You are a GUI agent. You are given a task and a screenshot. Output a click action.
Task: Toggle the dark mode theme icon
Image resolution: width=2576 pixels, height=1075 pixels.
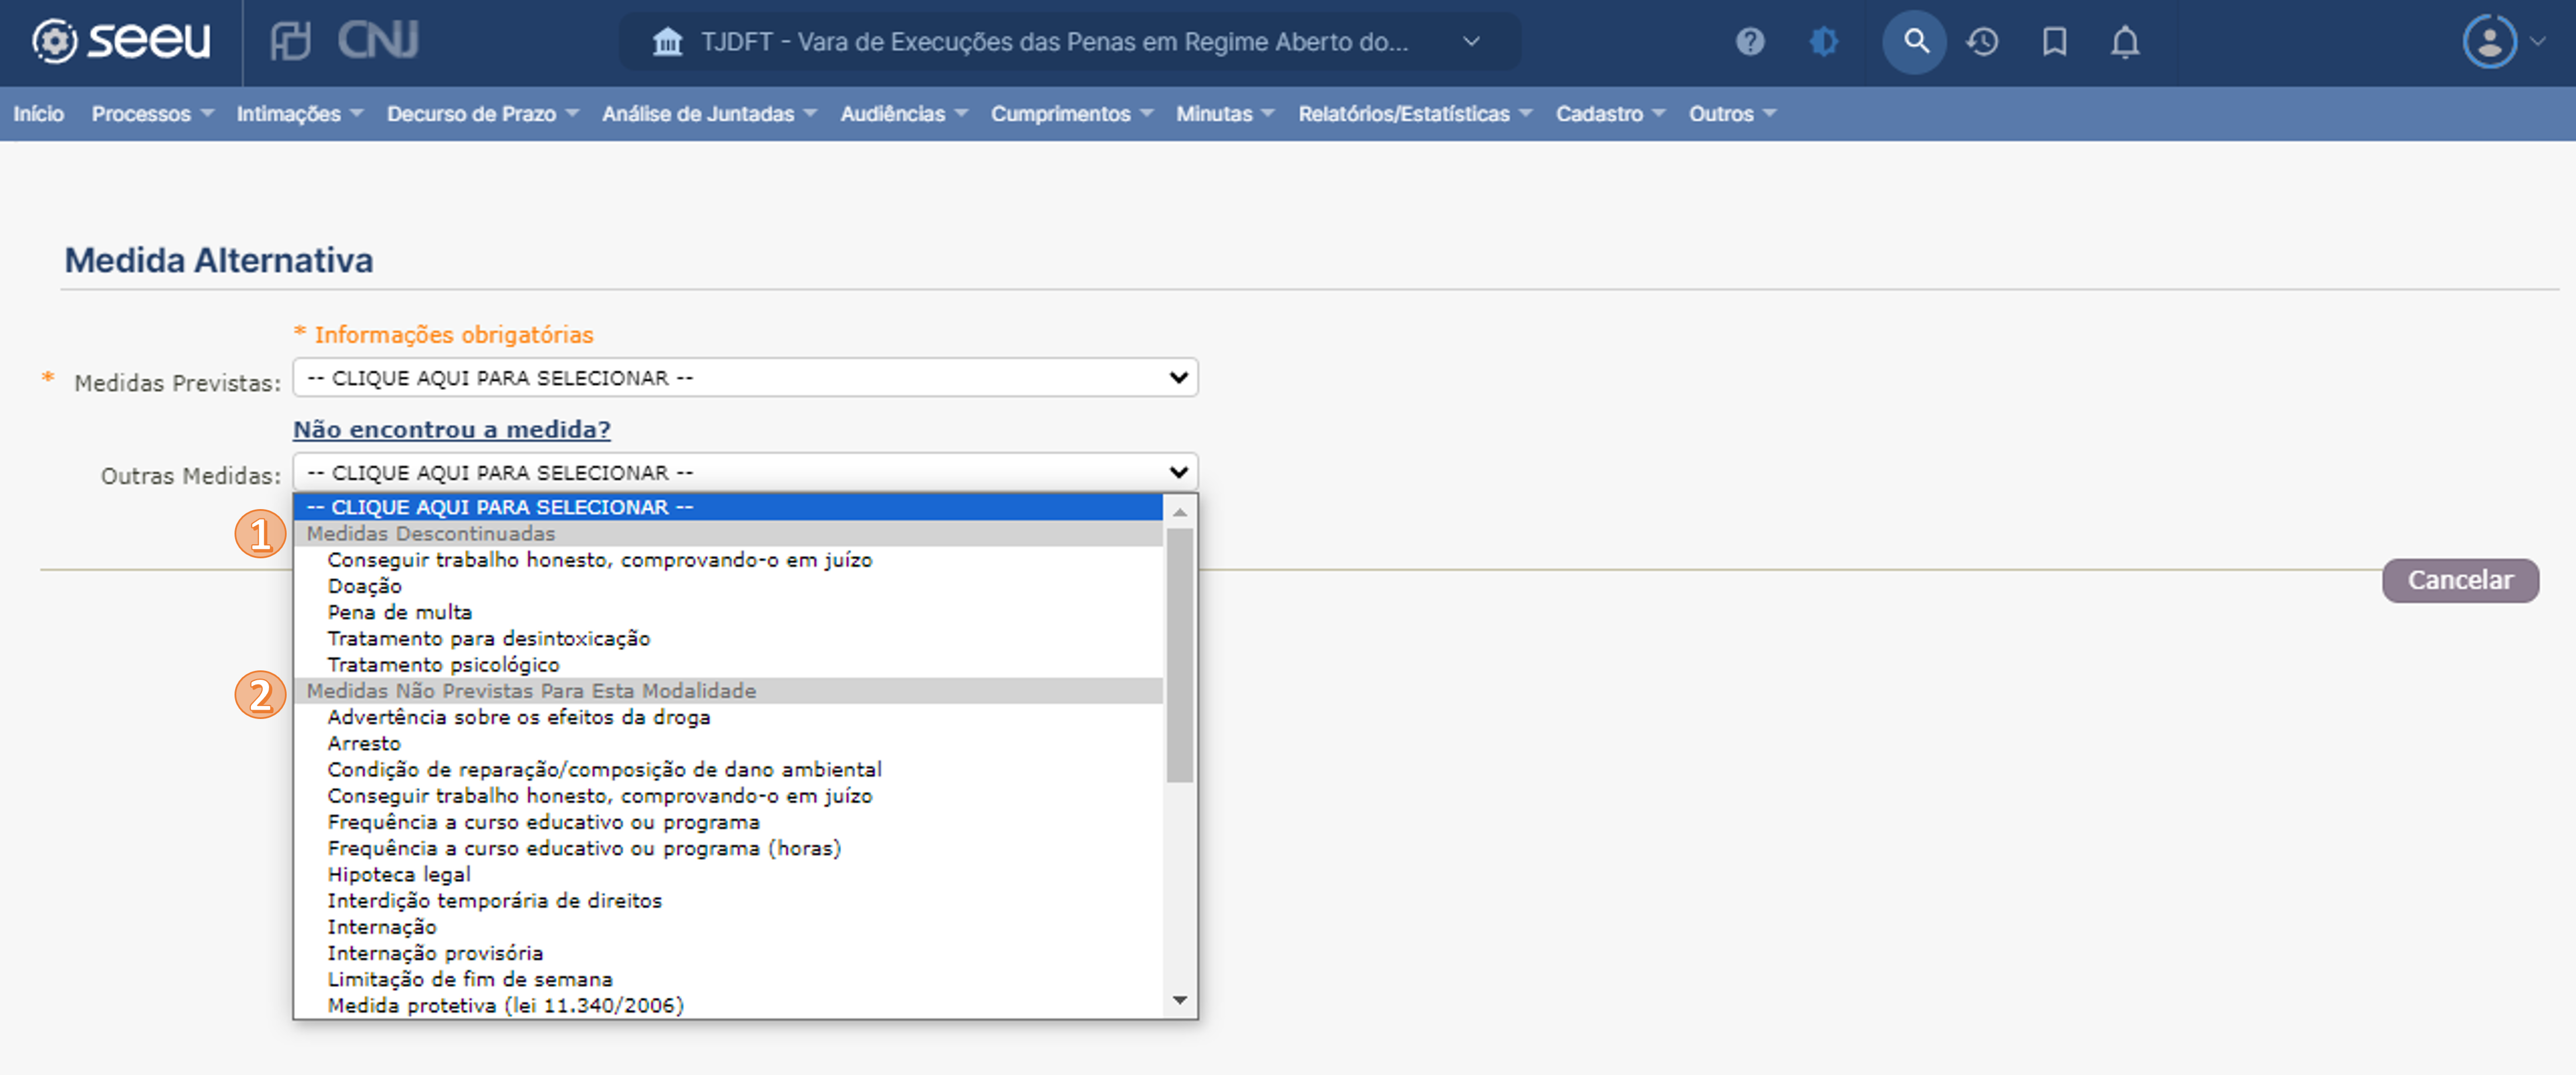[x=1823, y=42]
